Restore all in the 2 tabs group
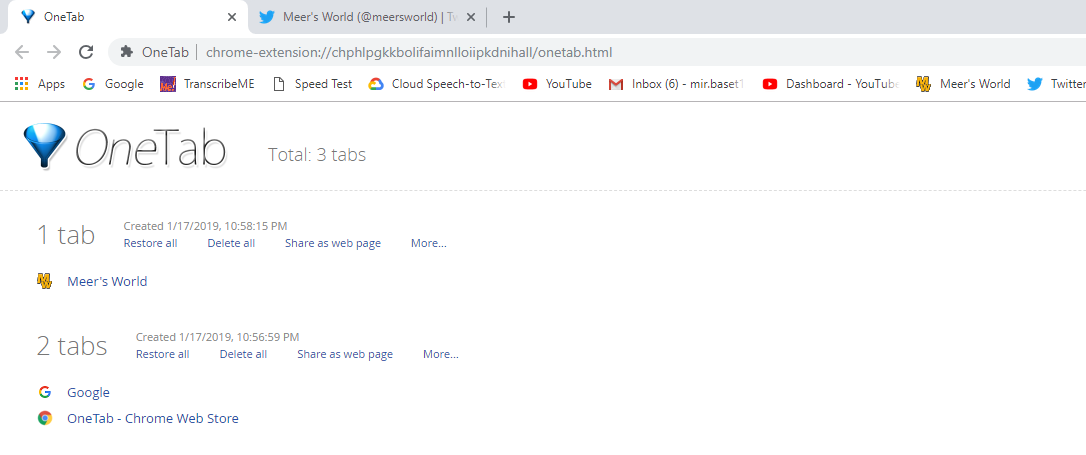The height and width of the screenshot is (455, 1086). tap(162, 354)
